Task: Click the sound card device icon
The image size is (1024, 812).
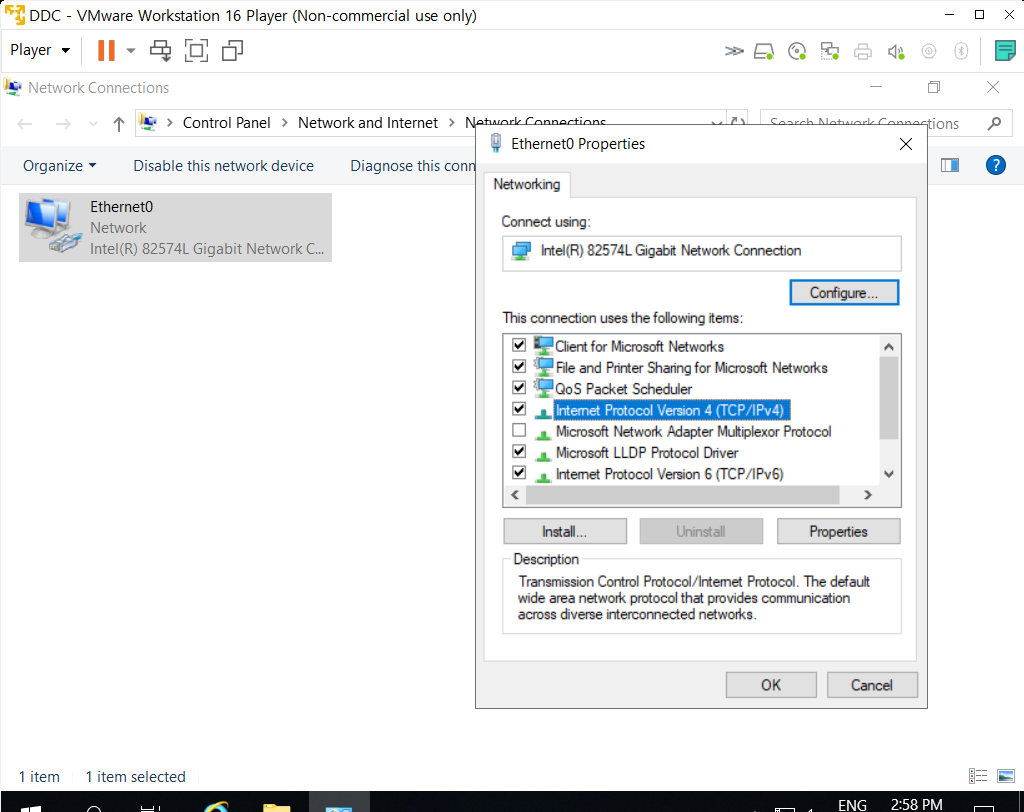Action: pos(896,51)
